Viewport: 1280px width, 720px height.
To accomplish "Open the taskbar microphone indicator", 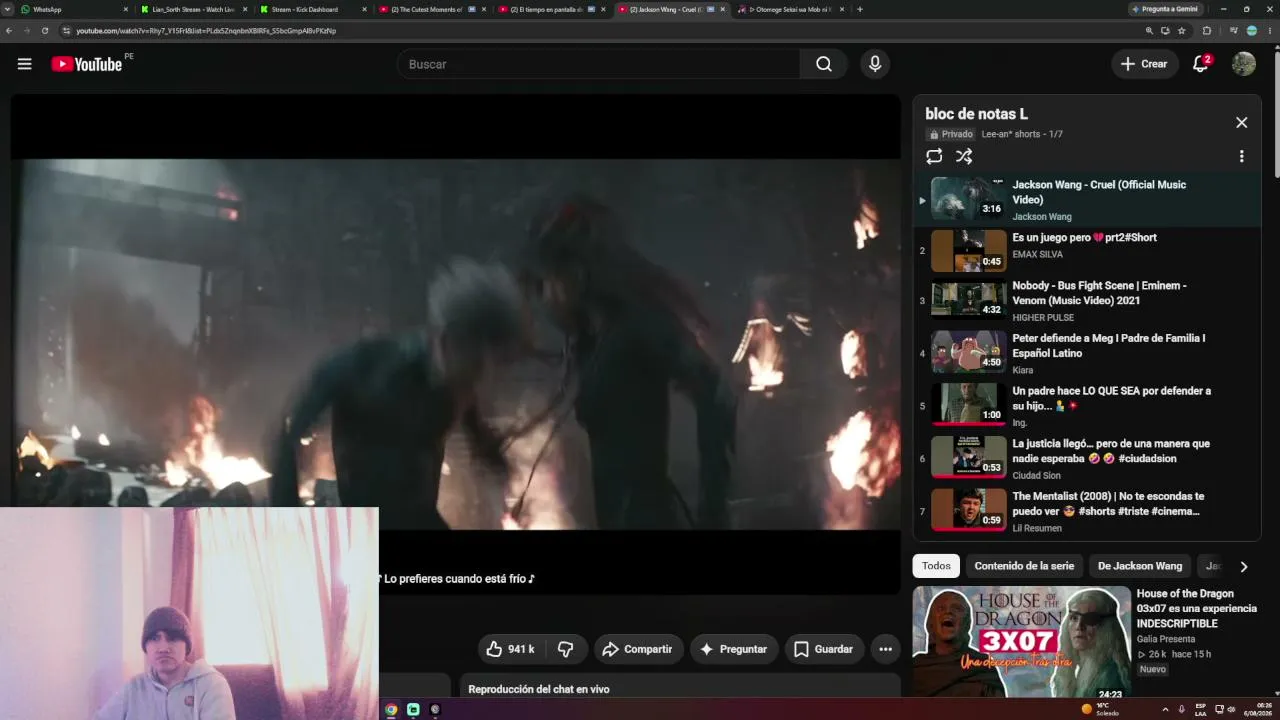I will (1182, 709).
